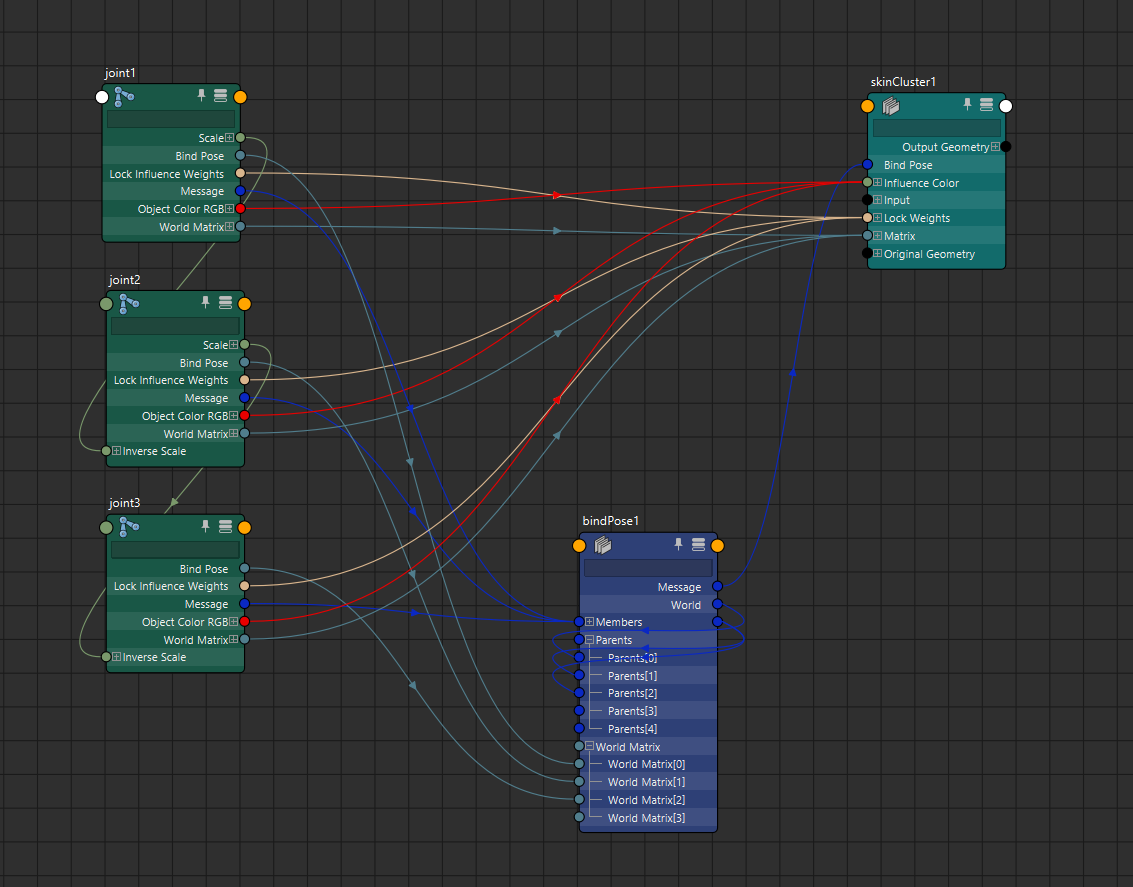The height and width of the screenshot is (887, 1133).
Task: Click the attribute filter field on joint2
Action: point(175,326)
